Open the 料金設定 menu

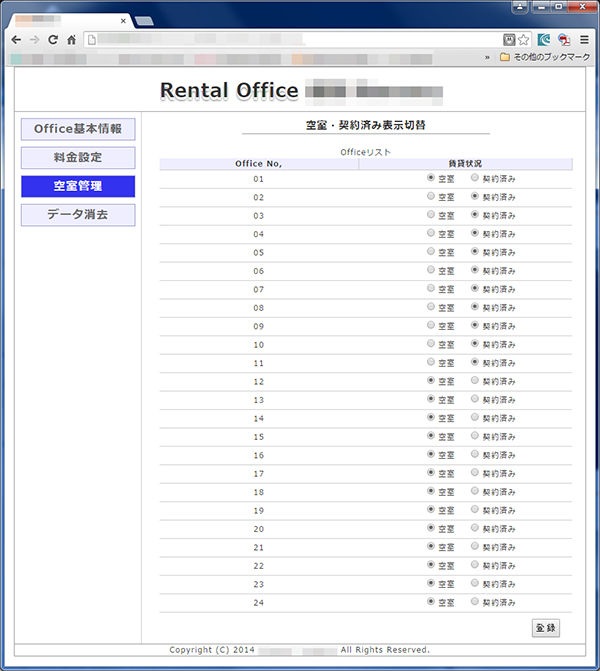[78, 158]
